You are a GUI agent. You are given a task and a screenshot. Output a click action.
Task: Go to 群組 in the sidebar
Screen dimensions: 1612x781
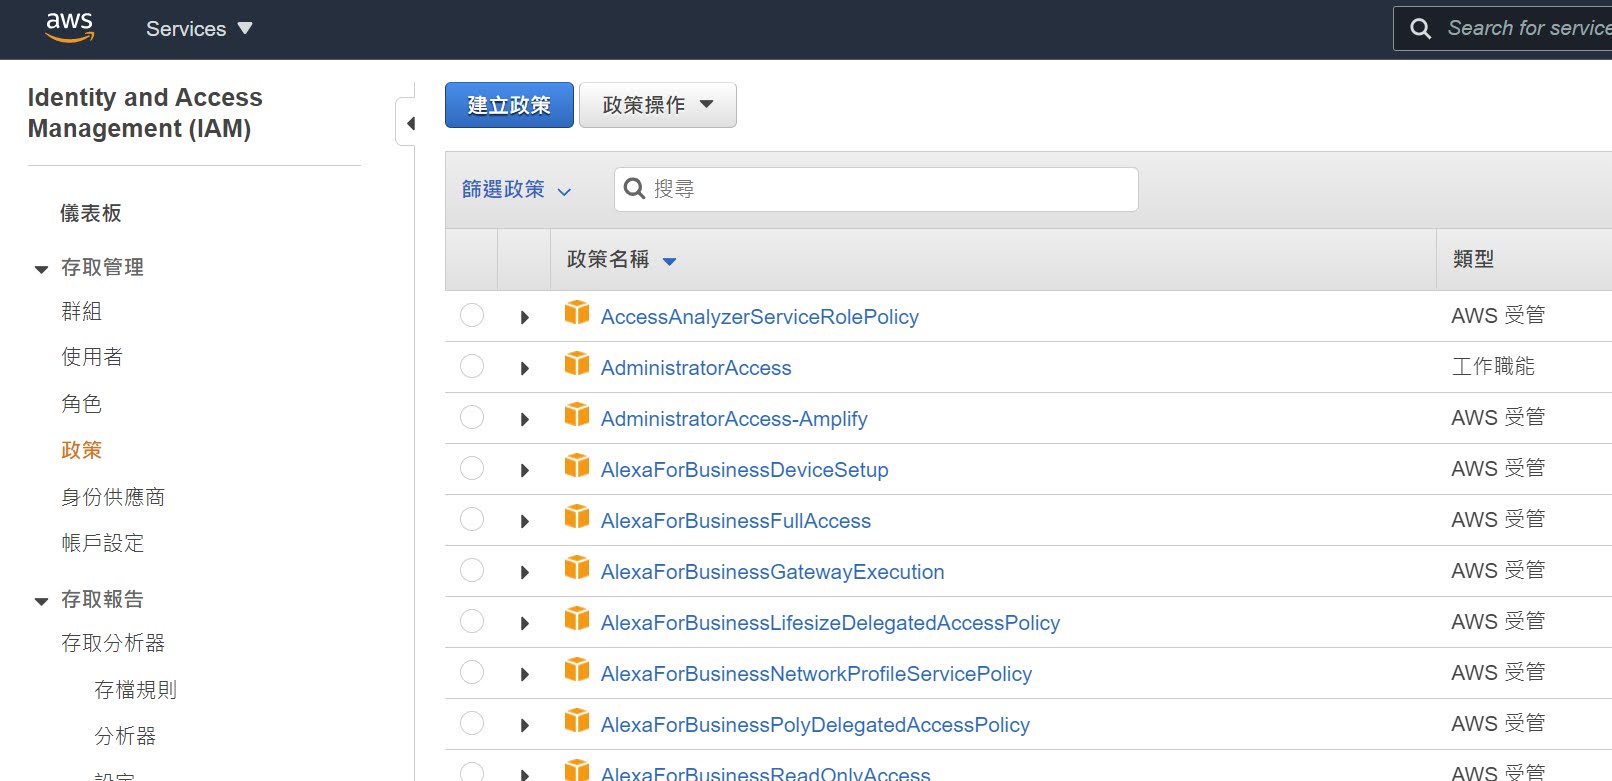coord(81,311)
